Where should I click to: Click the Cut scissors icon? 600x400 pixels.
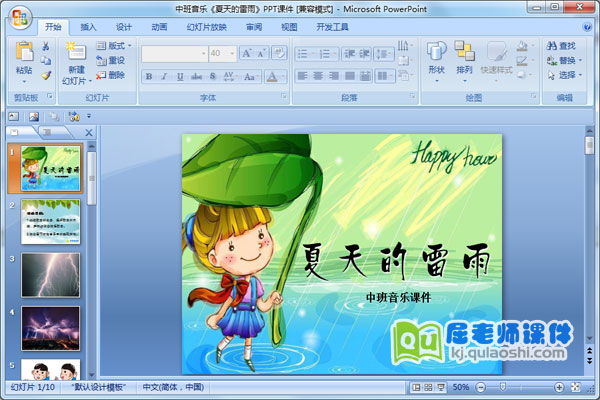[x=46, y=47]
